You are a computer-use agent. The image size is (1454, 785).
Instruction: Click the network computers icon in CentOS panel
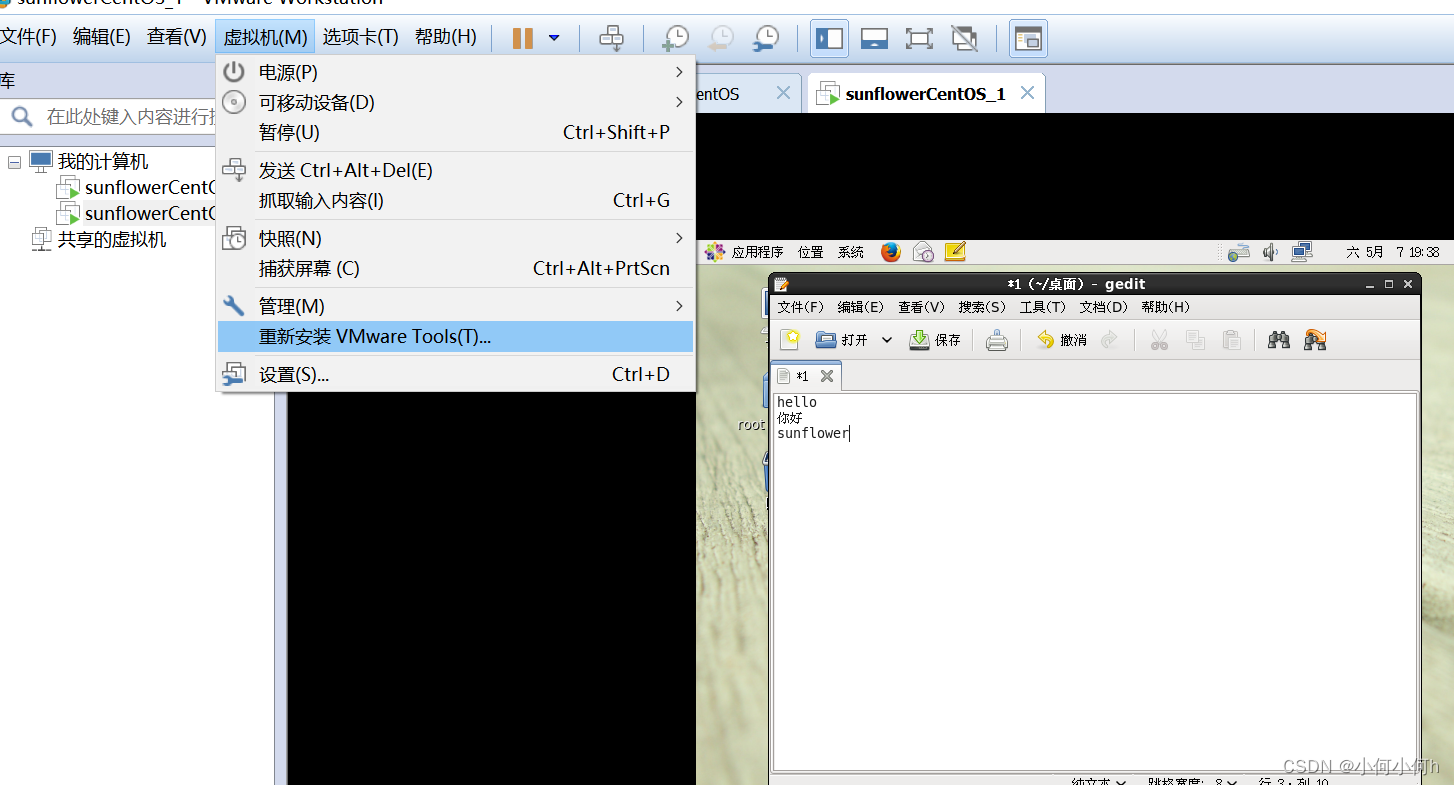(1301, 252)
